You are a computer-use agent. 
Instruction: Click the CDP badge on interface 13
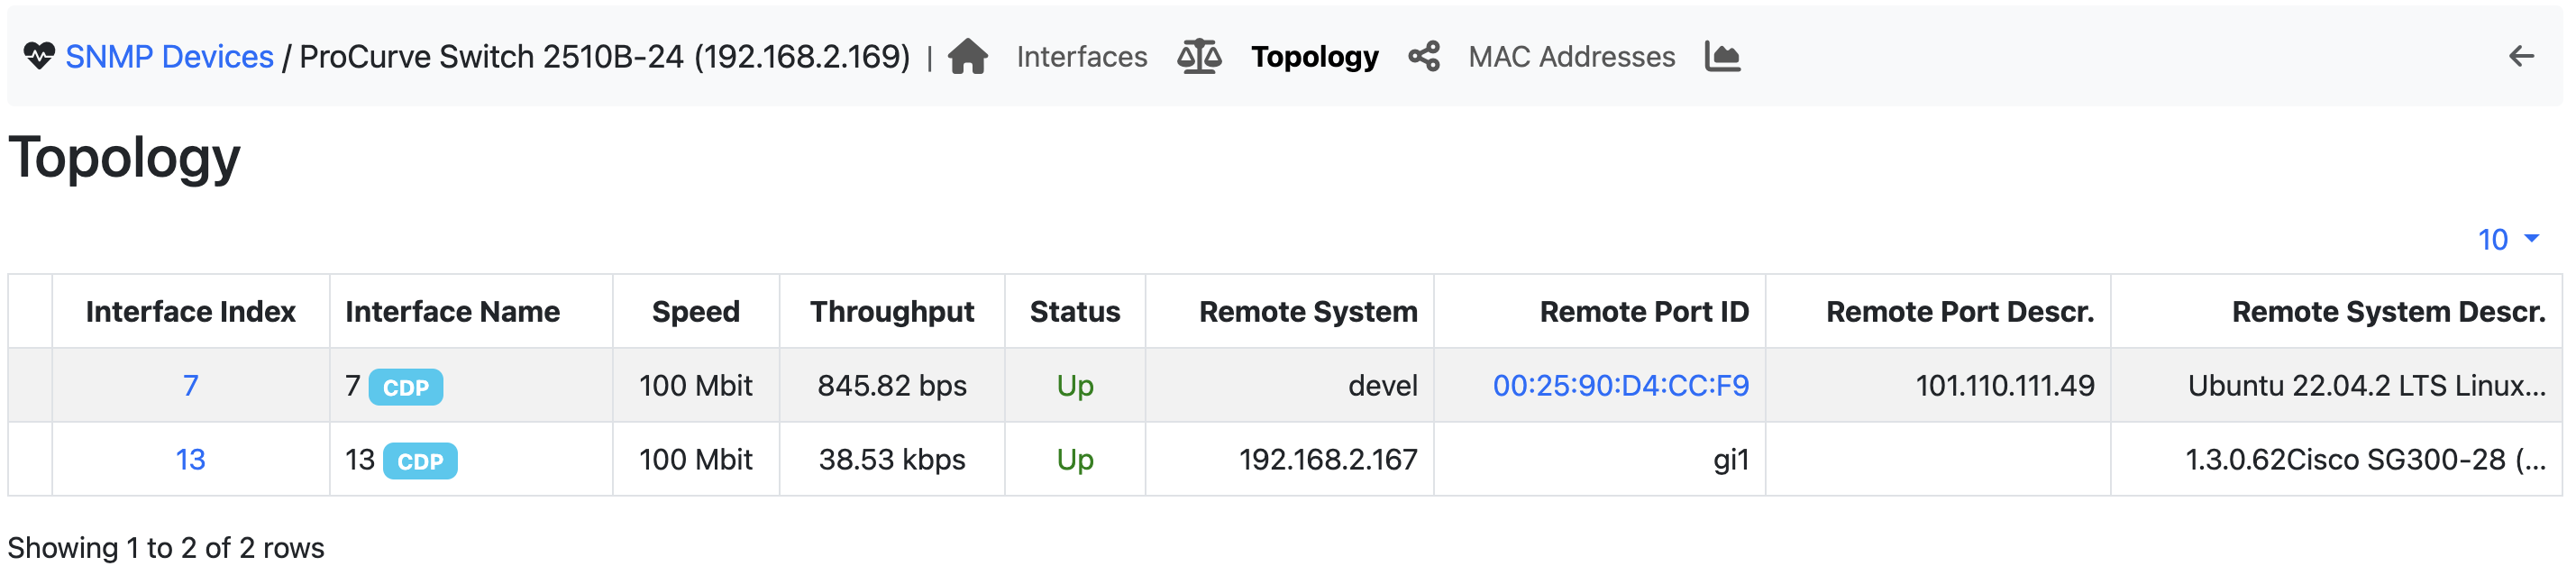pyautogui.click(x=420, y=461)
